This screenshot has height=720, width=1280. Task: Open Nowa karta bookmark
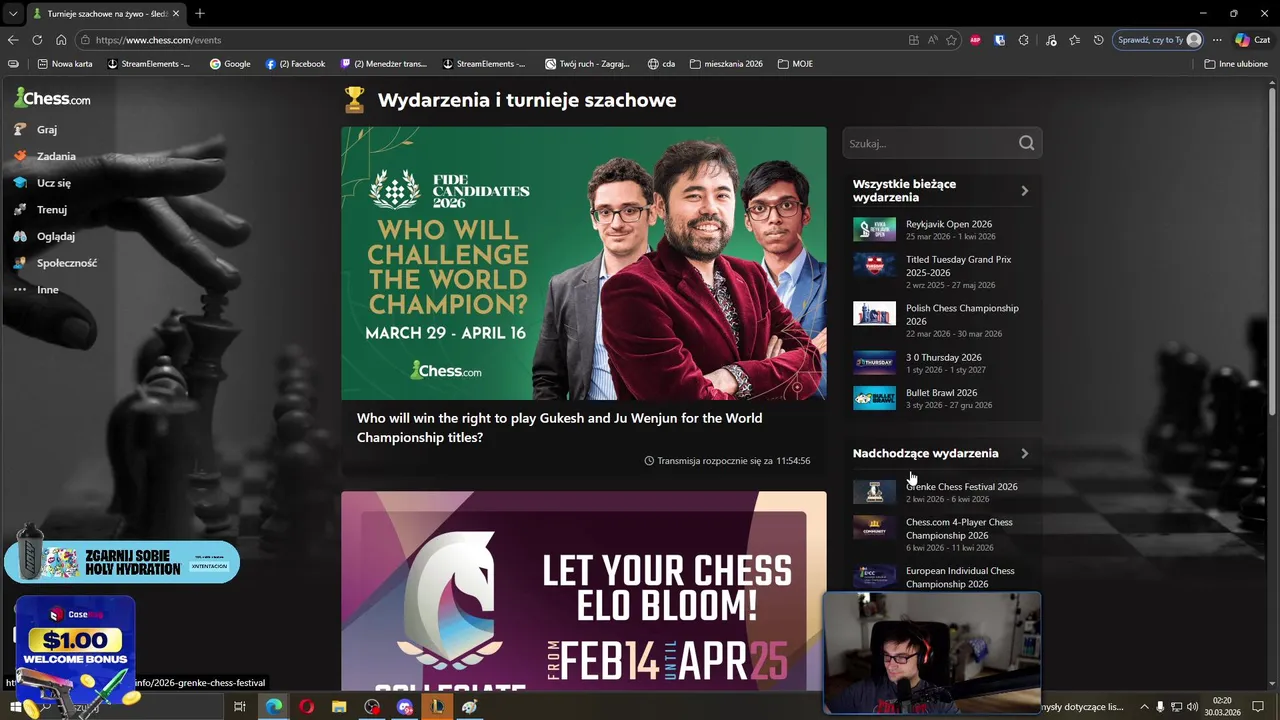pos(65,64)
